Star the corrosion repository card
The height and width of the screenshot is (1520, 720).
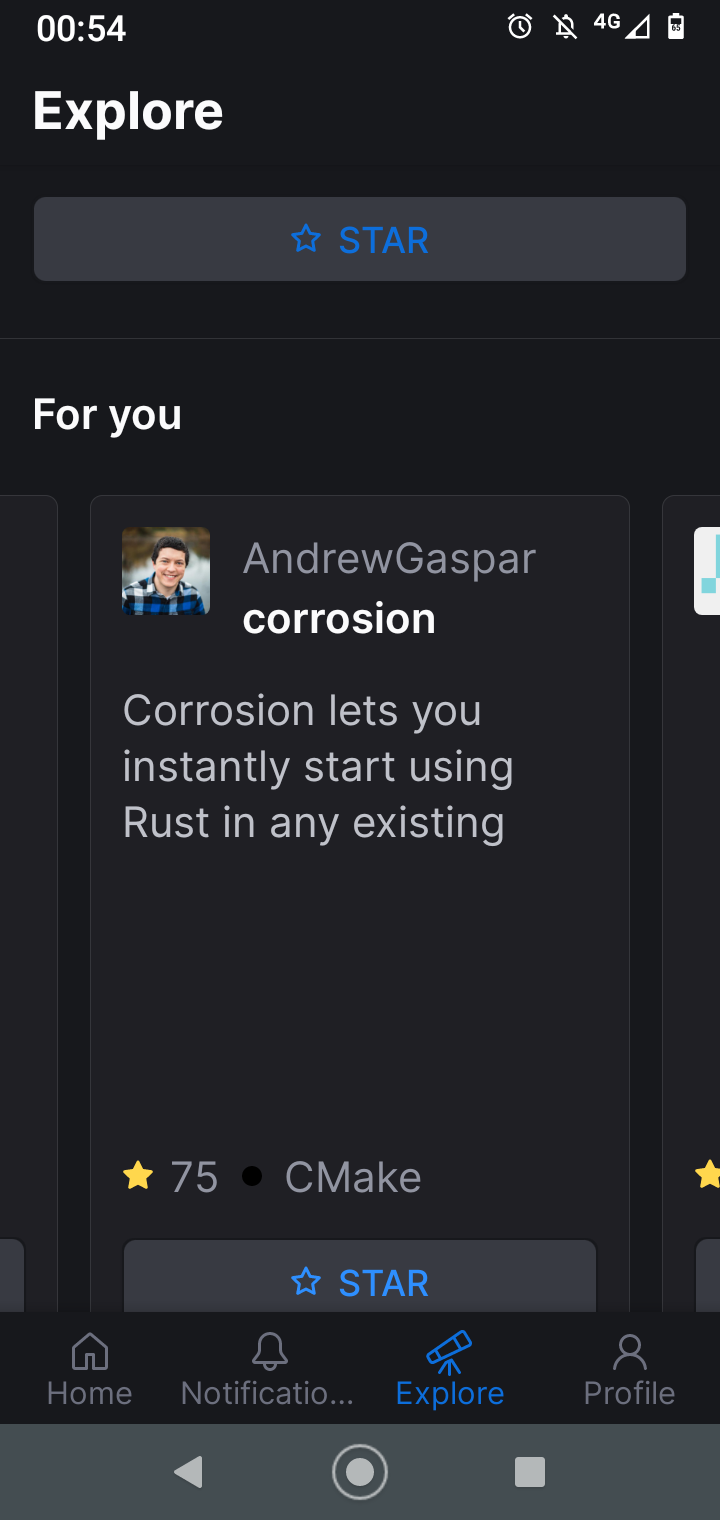(360, 1281)
